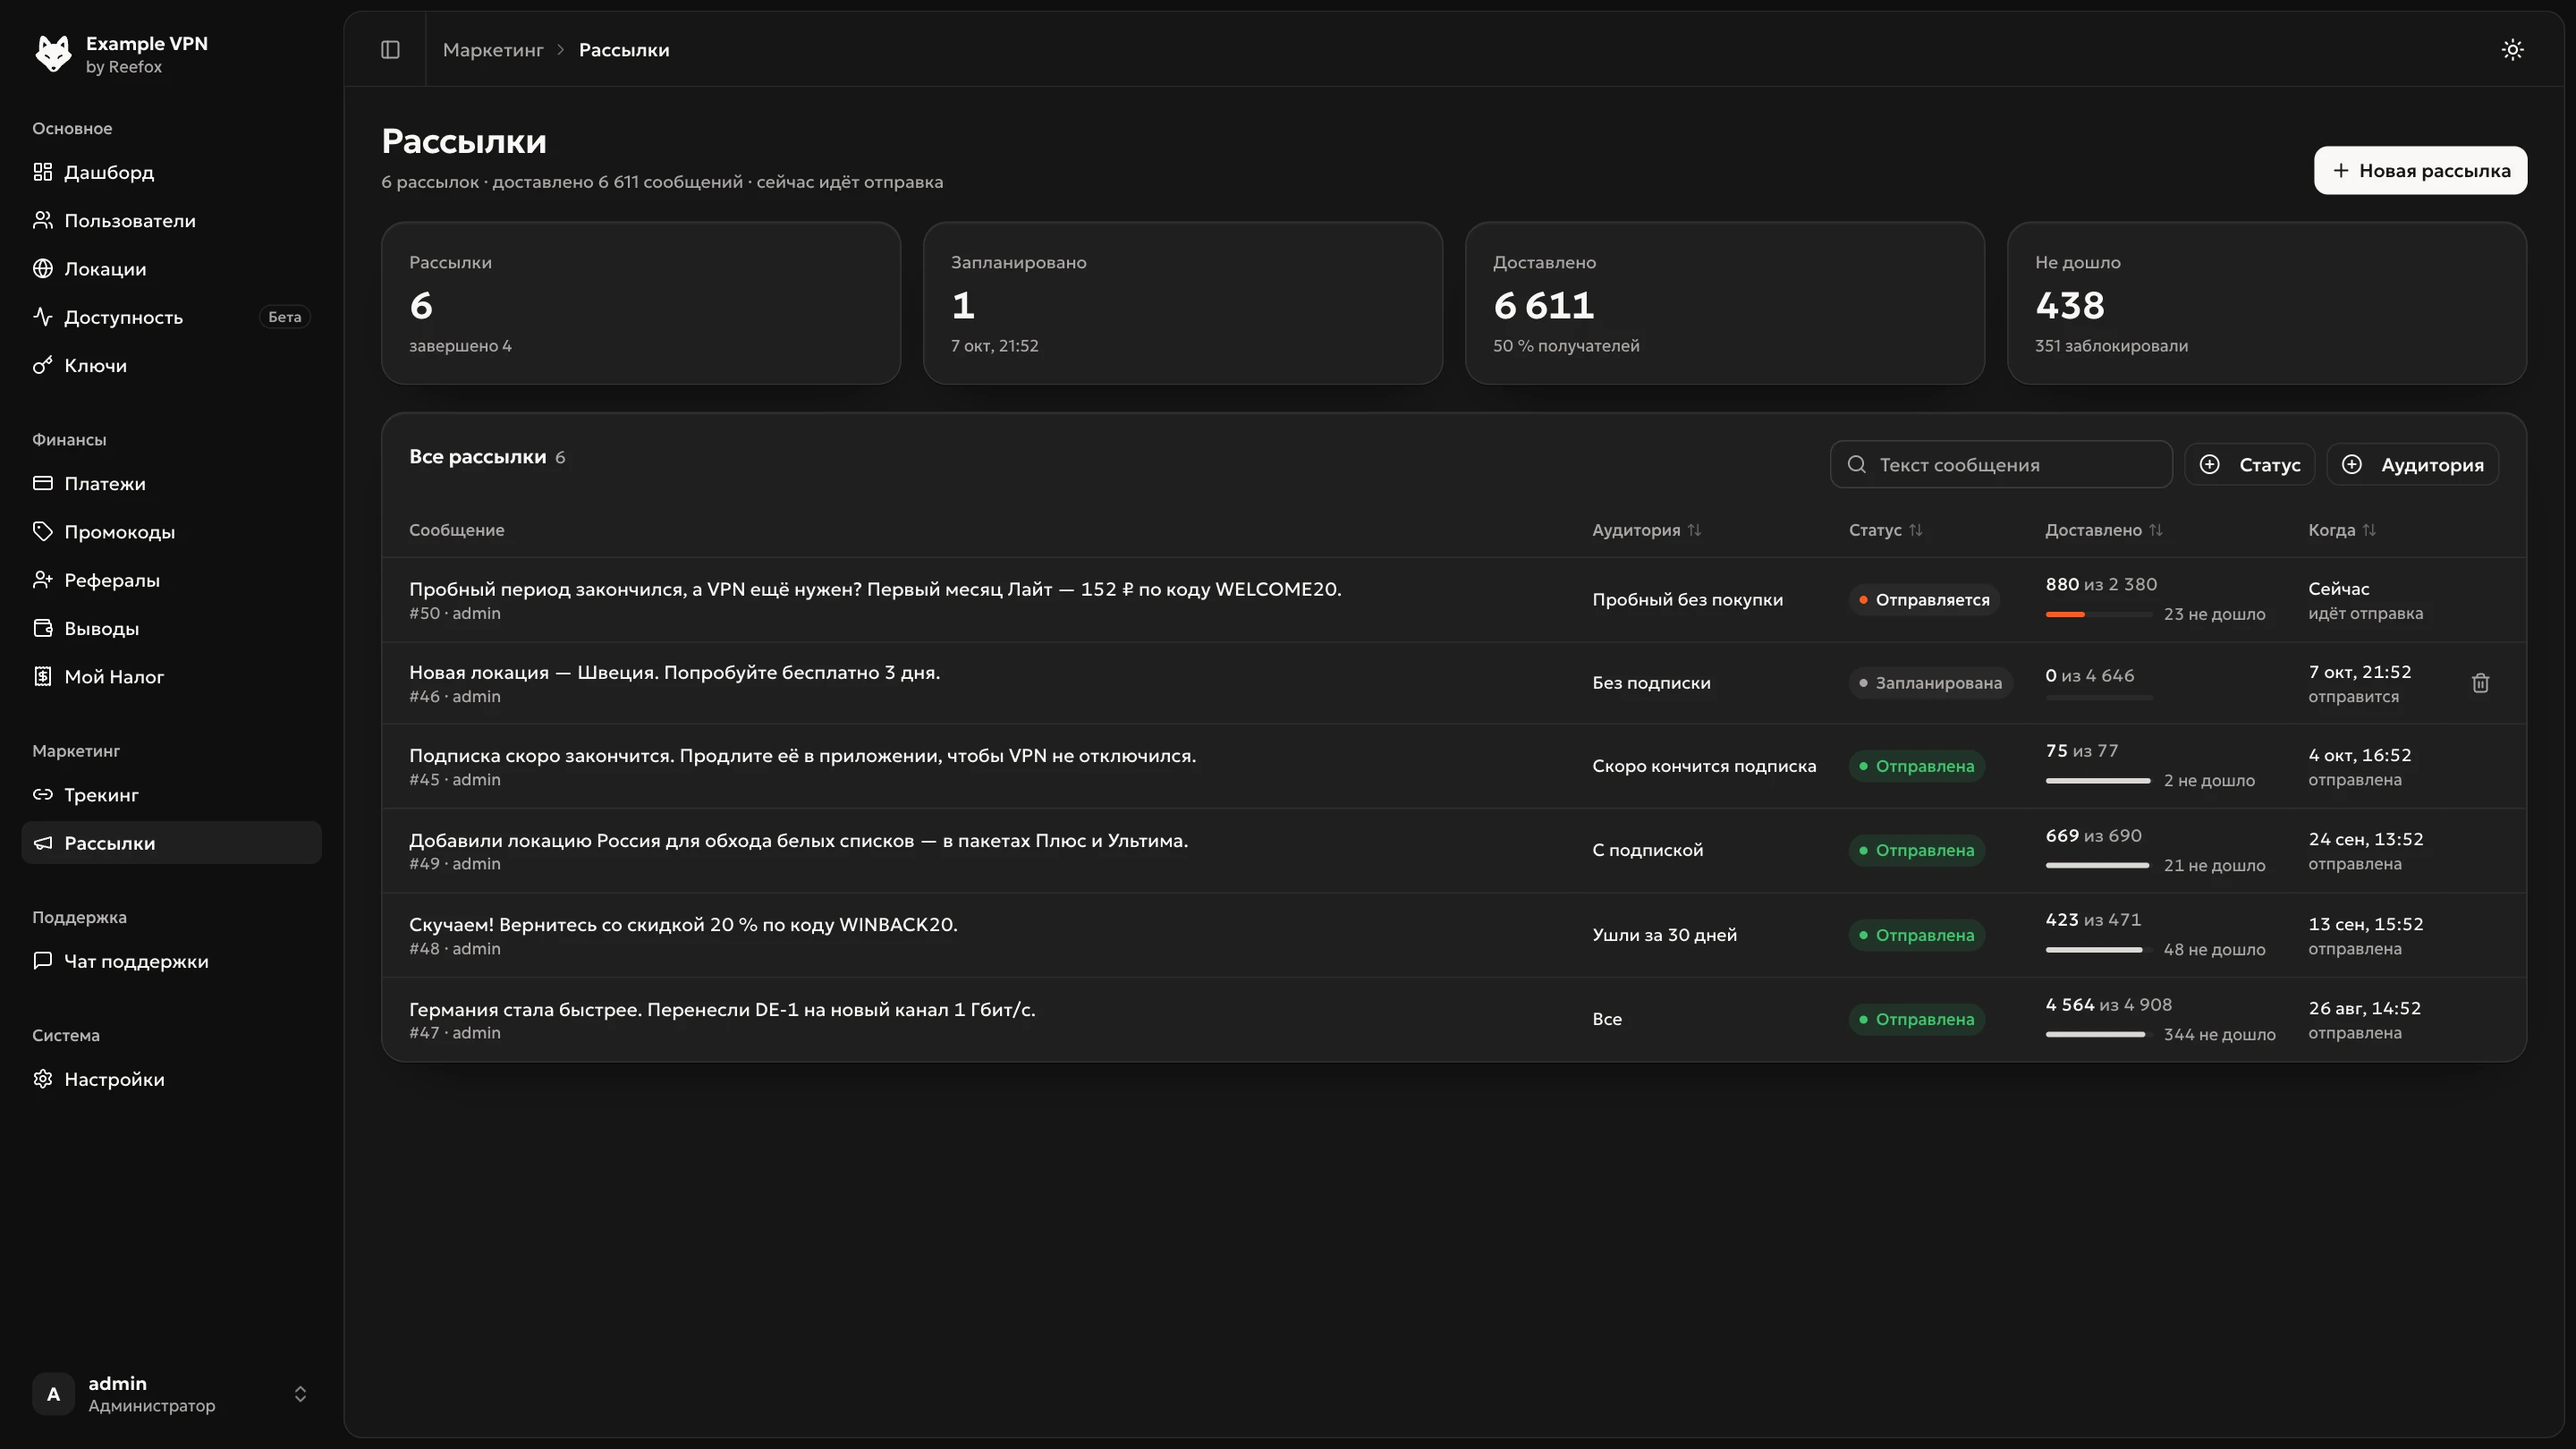Sort table by Доставлено column
This screenshot has height=1449, width=2576.
2103,530
